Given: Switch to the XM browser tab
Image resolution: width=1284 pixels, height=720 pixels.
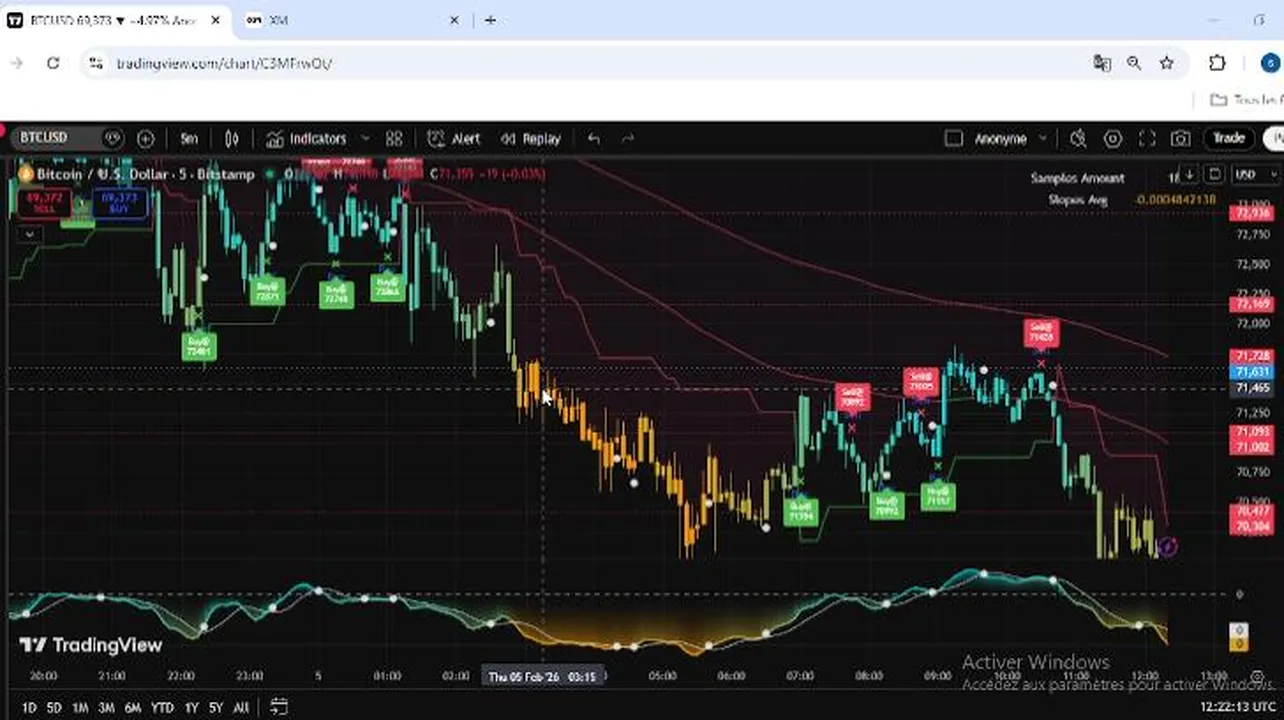Looking at the screenshot, I should (351, 20).
